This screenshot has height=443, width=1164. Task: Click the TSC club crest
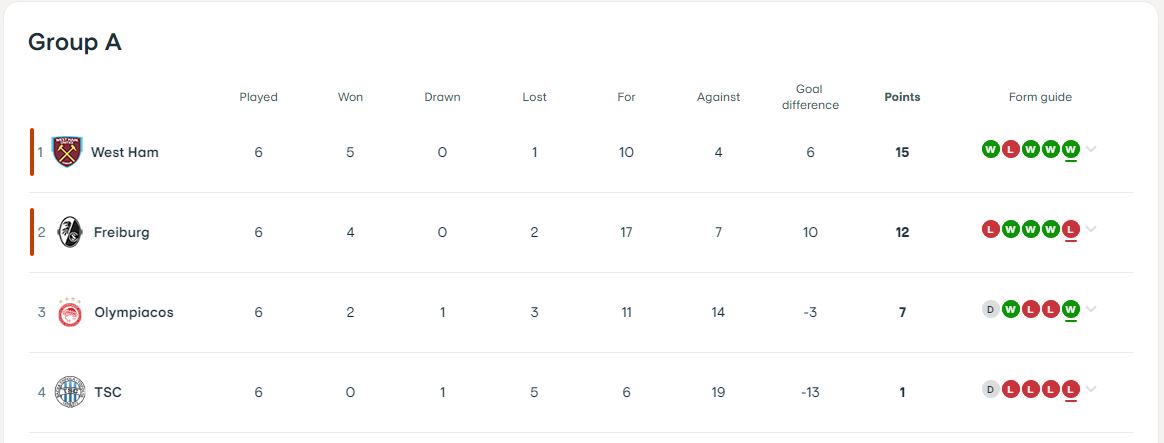click(70, 392)
